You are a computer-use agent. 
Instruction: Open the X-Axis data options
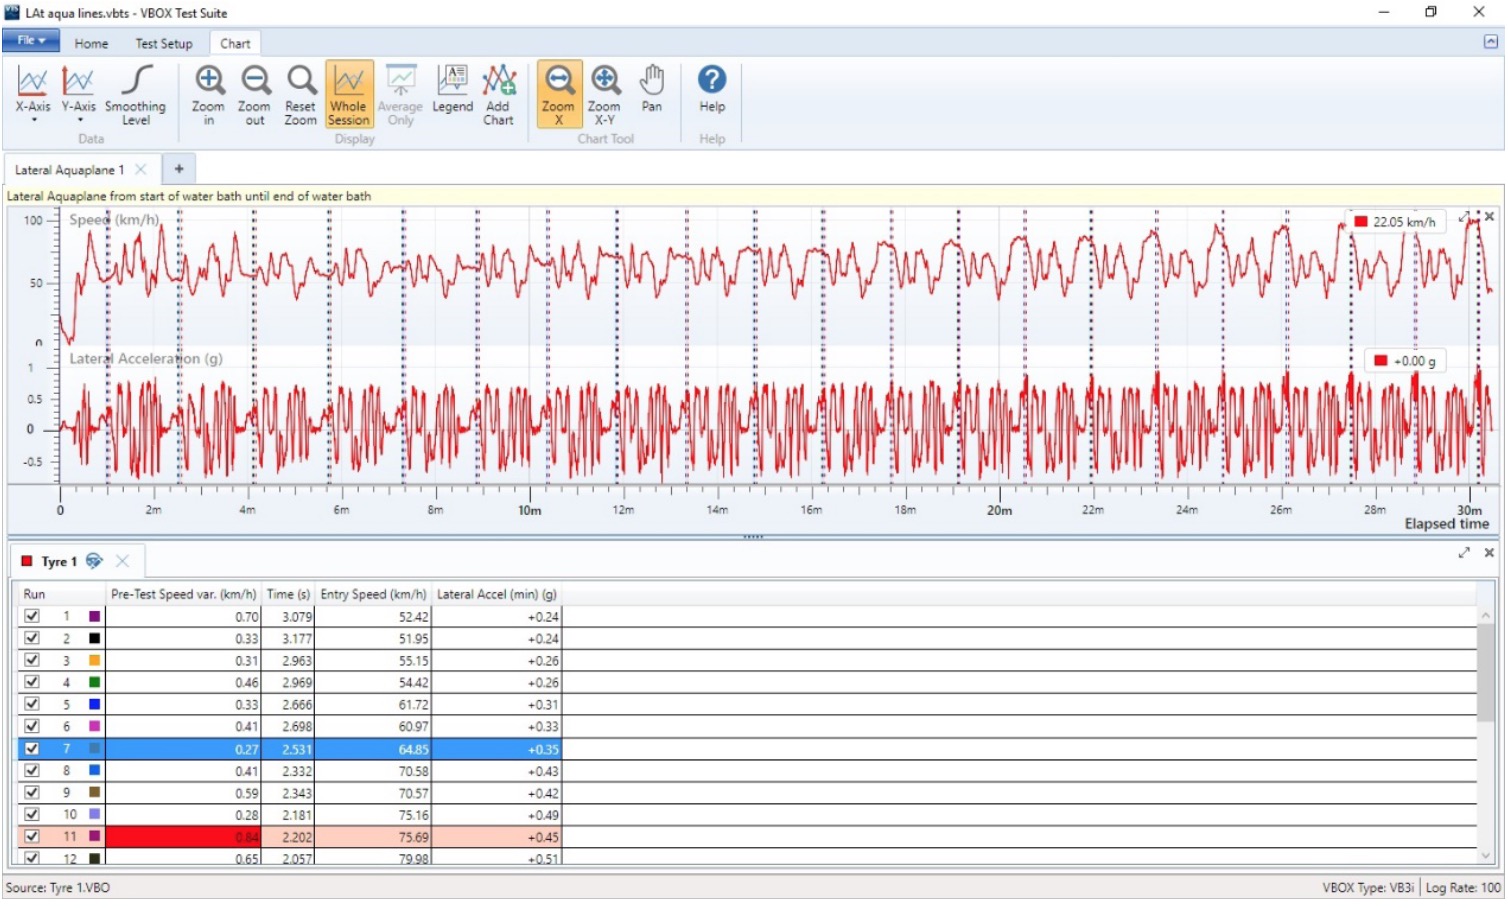33,94
